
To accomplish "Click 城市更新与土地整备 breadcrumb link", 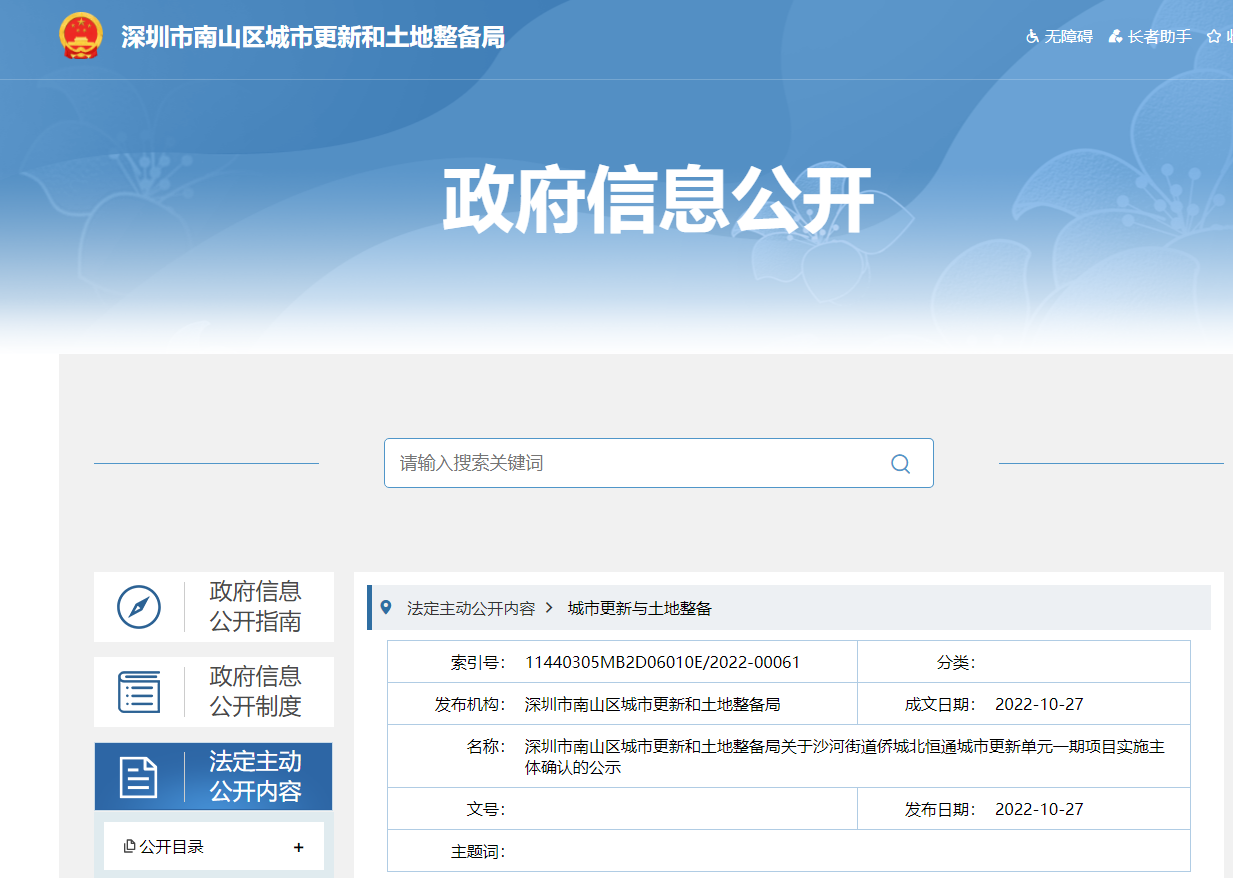I will (x=639, y=608).
